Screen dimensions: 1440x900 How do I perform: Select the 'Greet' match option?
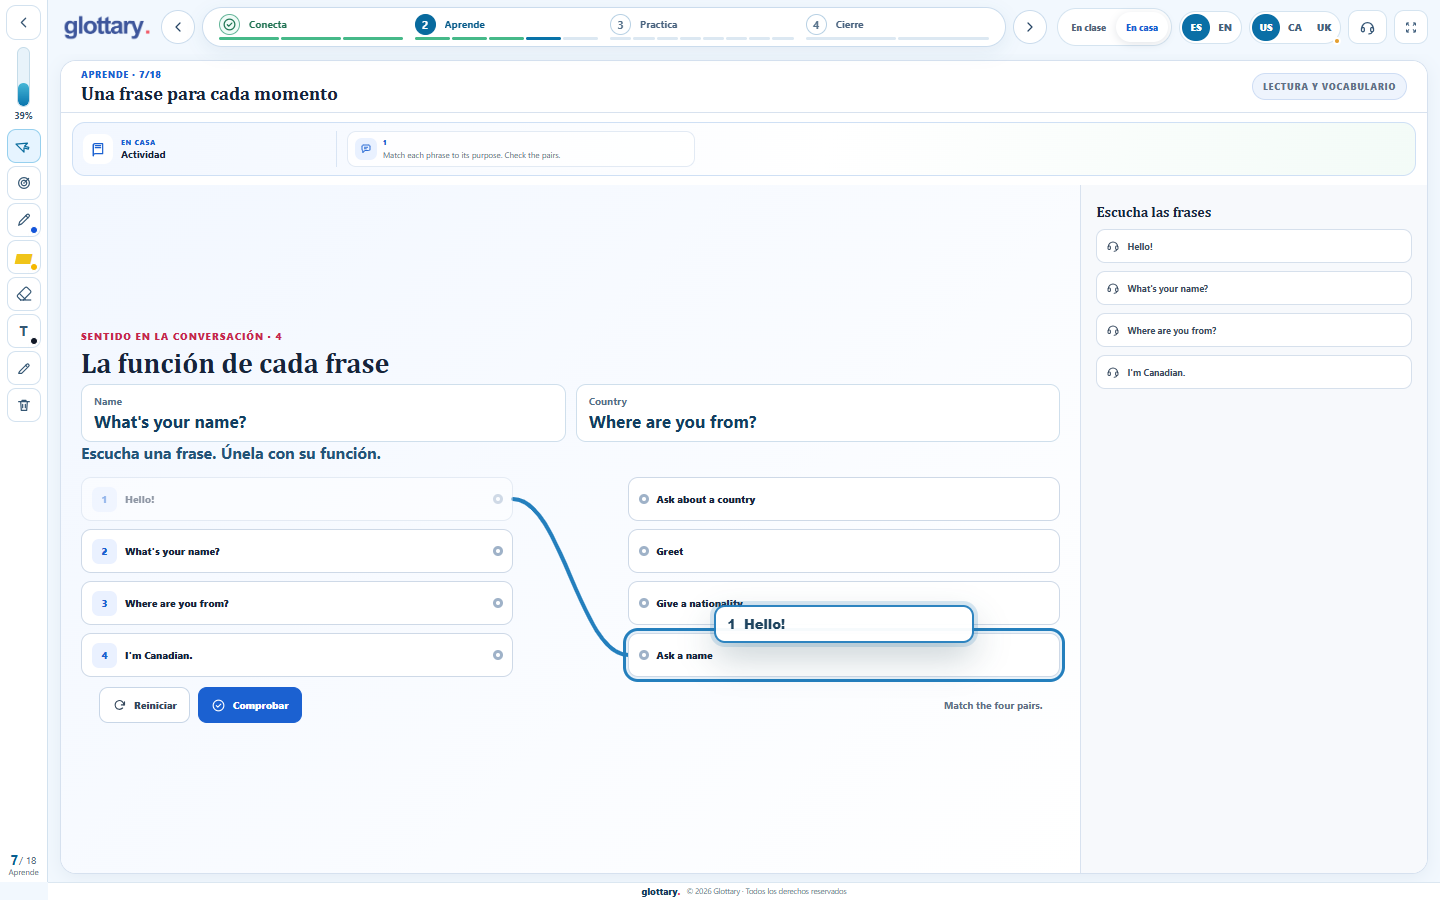(x=844, y=551)
